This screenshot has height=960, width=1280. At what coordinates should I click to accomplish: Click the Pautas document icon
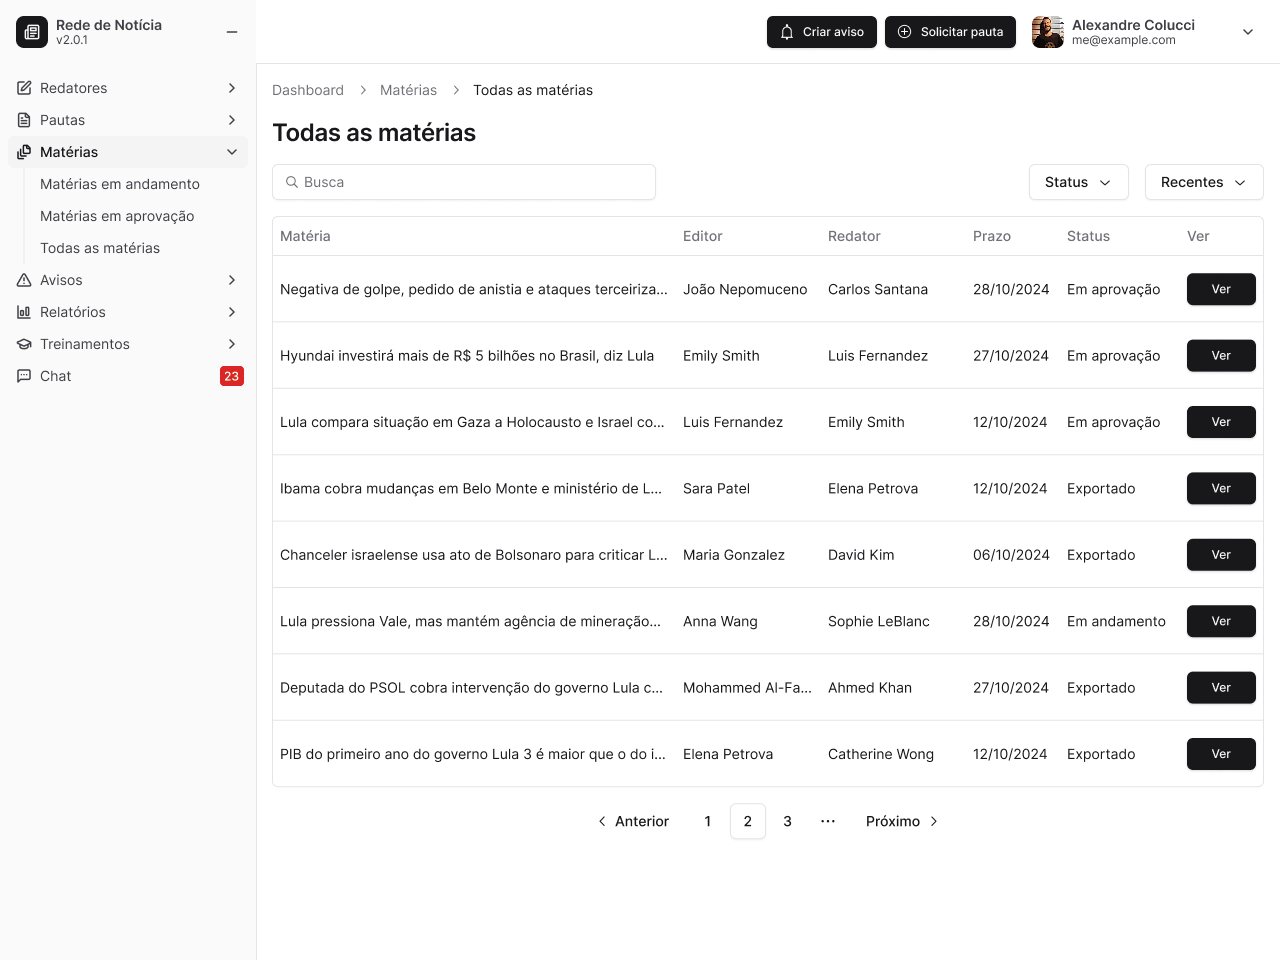23,120
